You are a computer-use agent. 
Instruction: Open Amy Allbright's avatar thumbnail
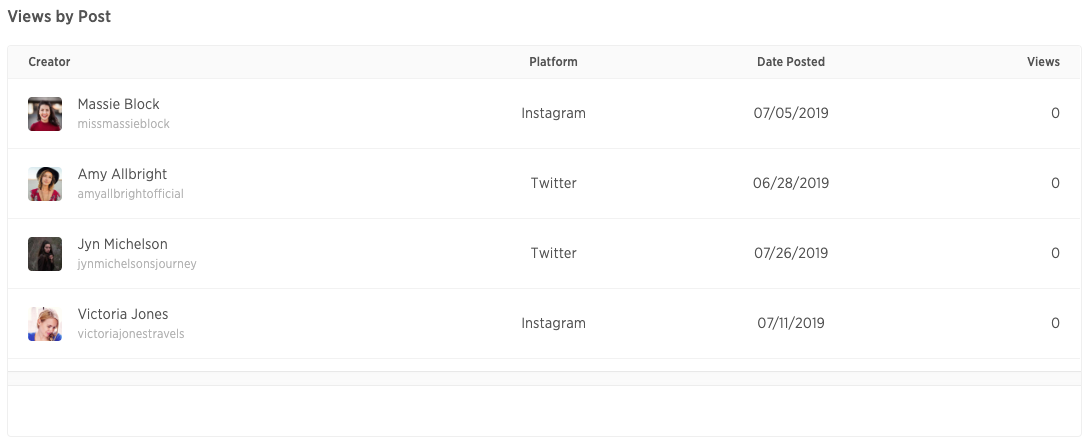point(45,184)
